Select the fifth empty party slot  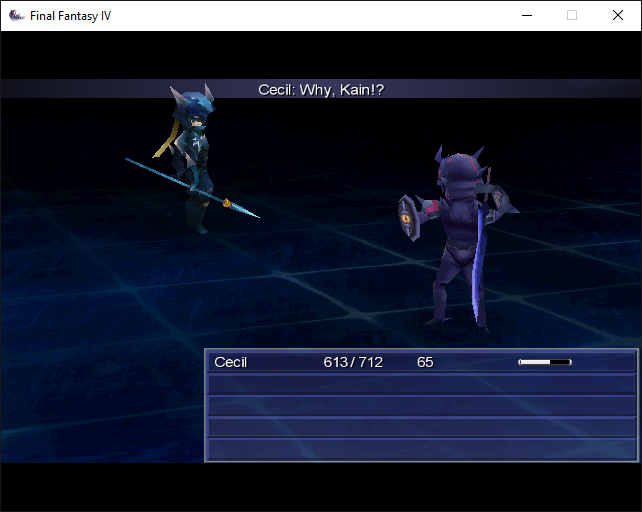421,449
